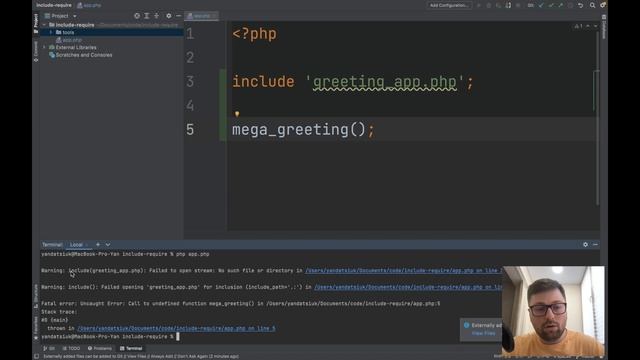
Task: Select app.php in the project tree
Action: (72, 40)
